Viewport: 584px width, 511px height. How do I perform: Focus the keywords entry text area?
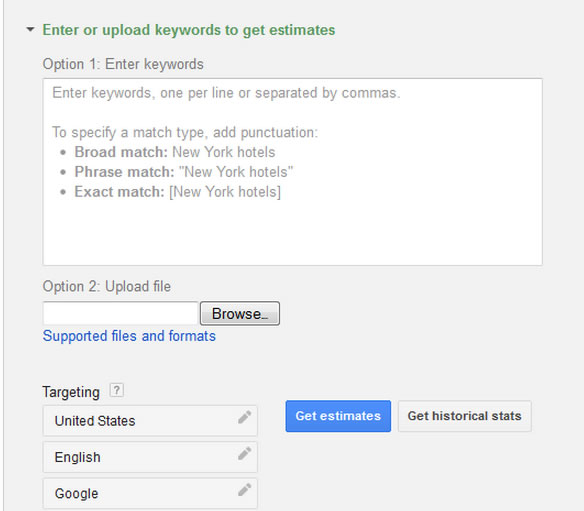pyautogui.click(x=292, y=172)
